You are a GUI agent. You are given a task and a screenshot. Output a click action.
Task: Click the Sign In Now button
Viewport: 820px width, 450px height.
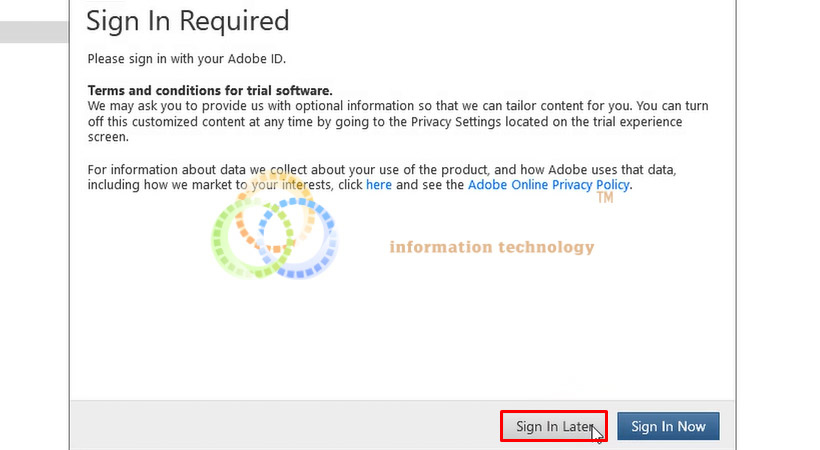pos(668,426)
